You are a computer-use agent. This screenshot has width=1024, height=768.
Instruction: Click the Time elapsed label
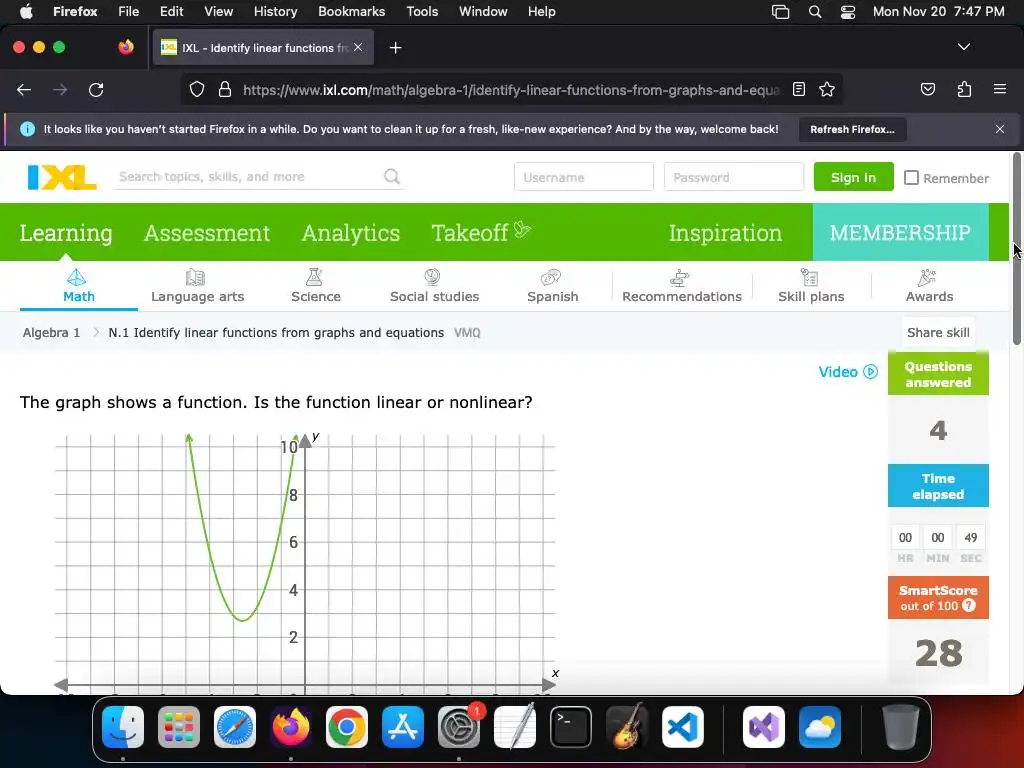938,486
